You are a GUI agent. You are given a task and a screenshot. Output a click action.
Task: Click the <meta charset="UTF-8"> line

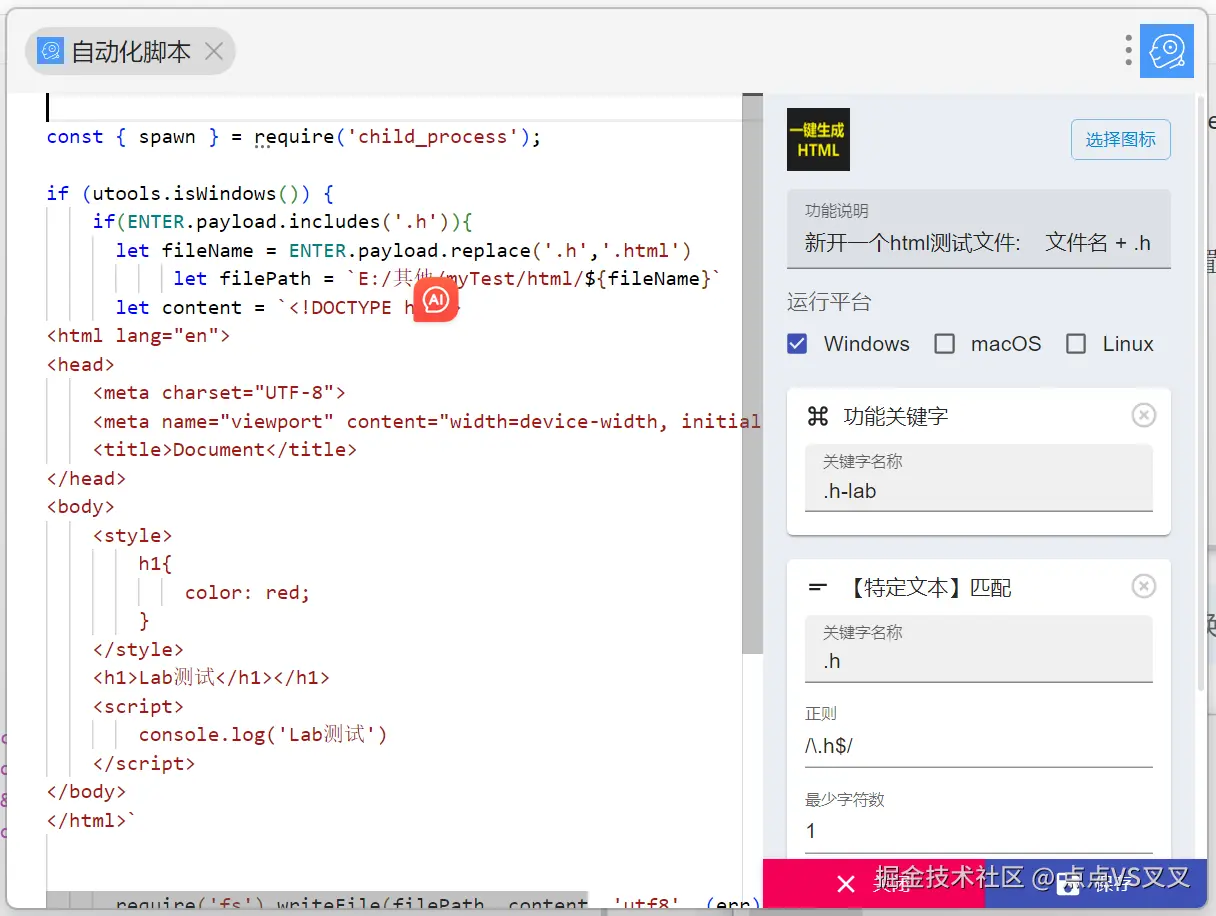tap(219, 393)
